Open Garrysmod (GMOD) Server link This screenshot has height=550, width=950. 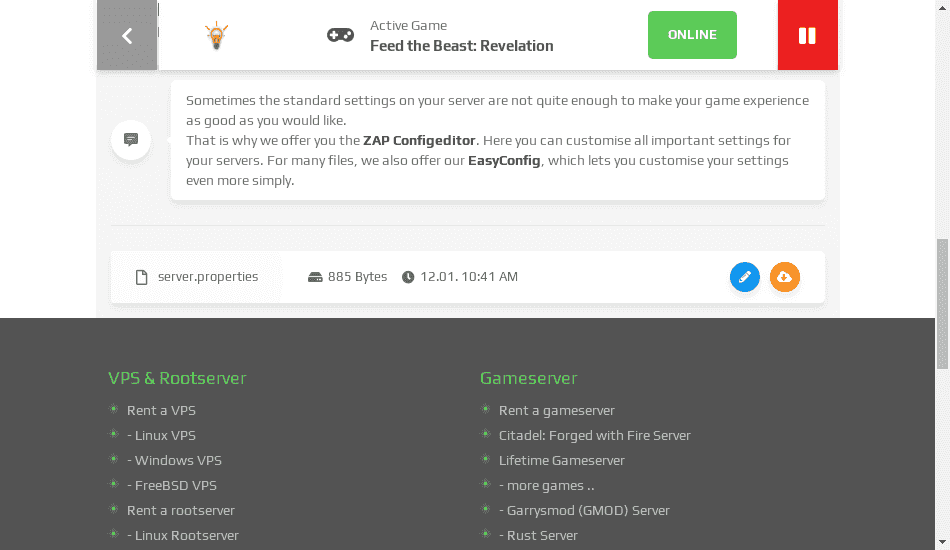coord(584,510)
